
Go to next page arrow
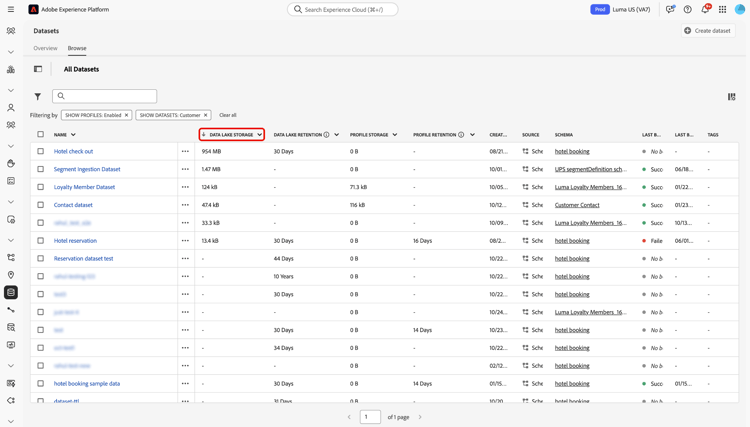click(420, 417)
